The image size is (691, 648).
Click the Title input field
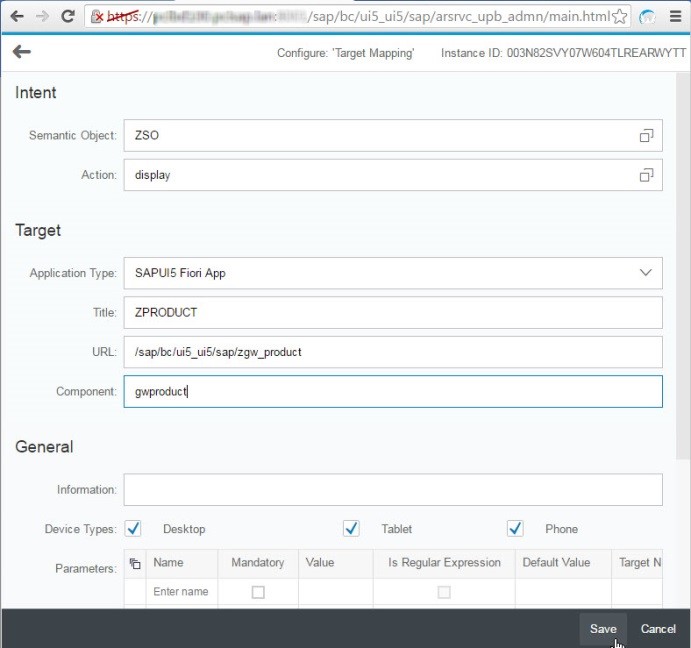(x=392, y=312)
